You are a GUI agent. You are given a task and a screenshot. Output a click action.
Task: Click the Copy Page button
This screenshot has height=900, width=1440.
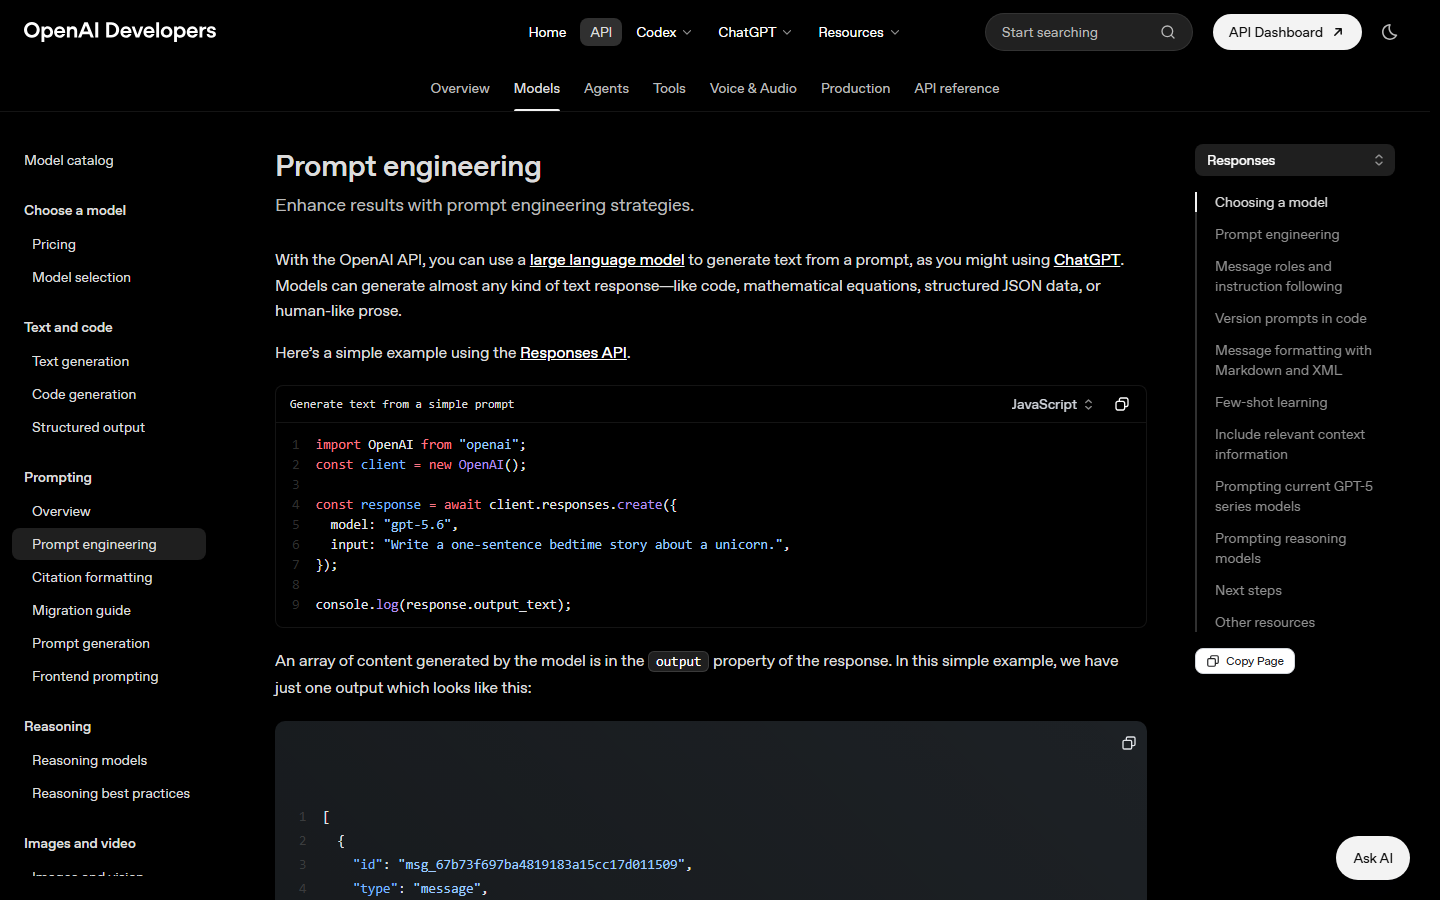[x=1245, y=661]
